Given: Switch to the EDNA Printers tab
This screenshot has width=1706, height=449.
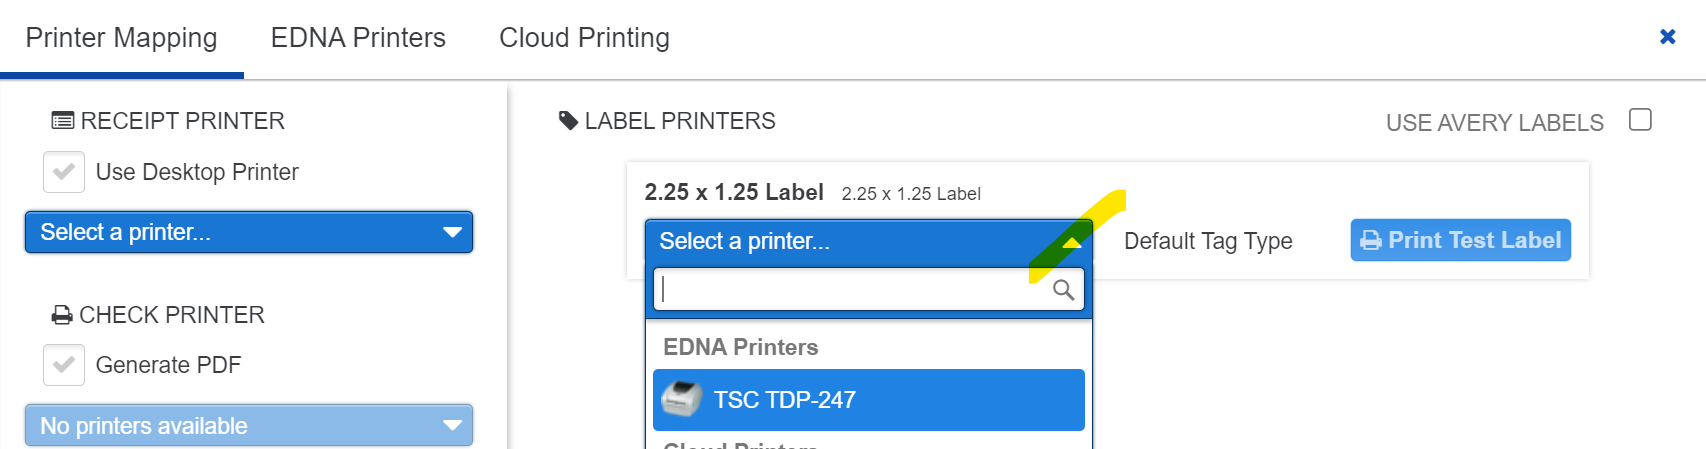Looking at the screenshot, I should (x=358, y=38).
